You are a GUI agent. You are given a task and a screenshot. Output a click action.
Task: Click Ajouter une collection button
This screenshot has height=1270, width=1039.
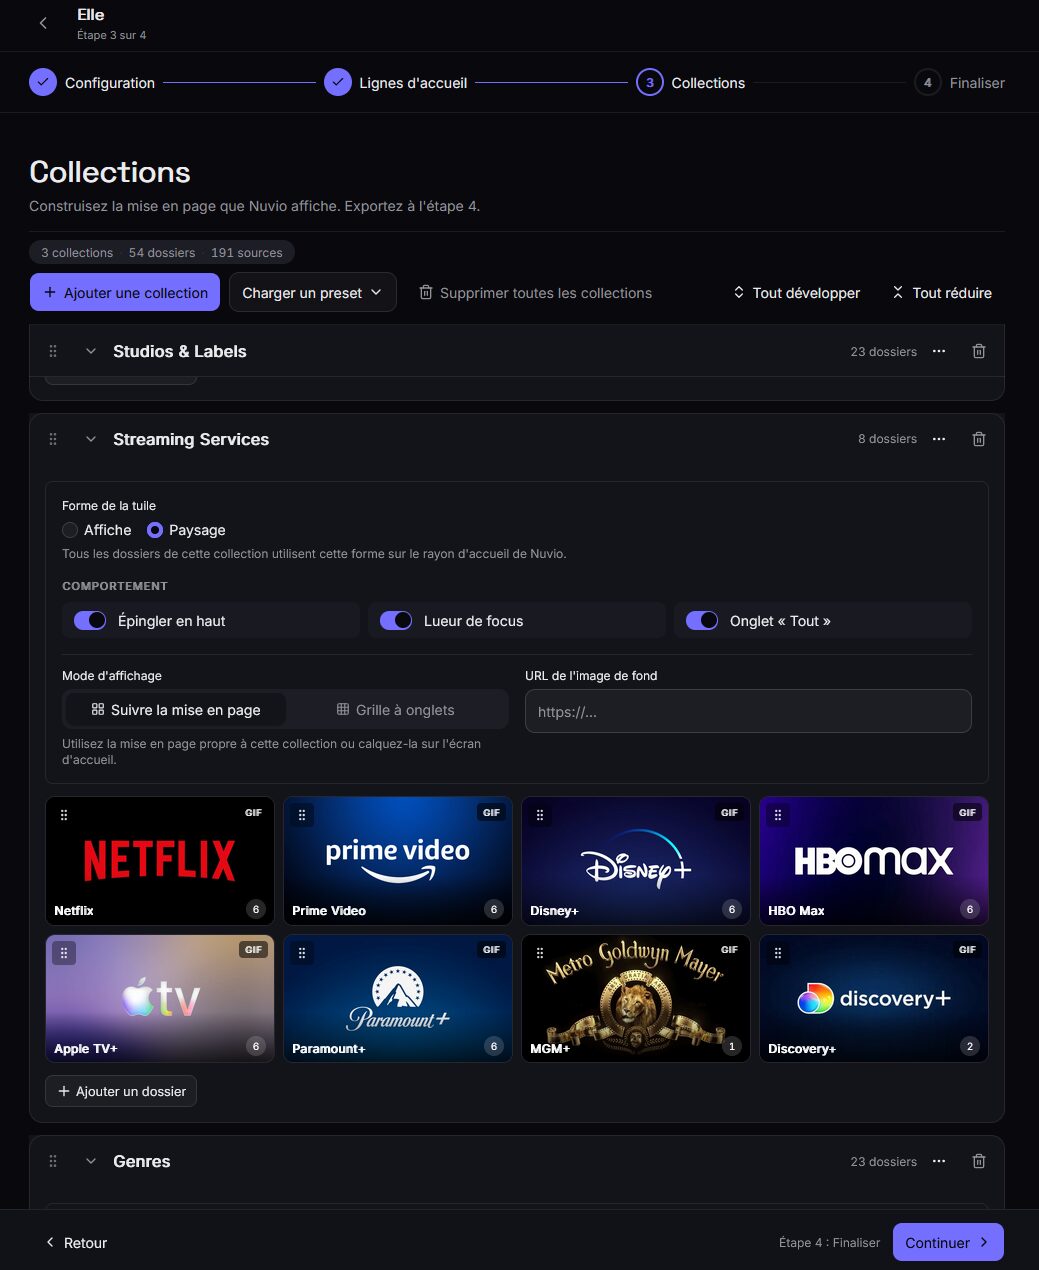[125, 292]
